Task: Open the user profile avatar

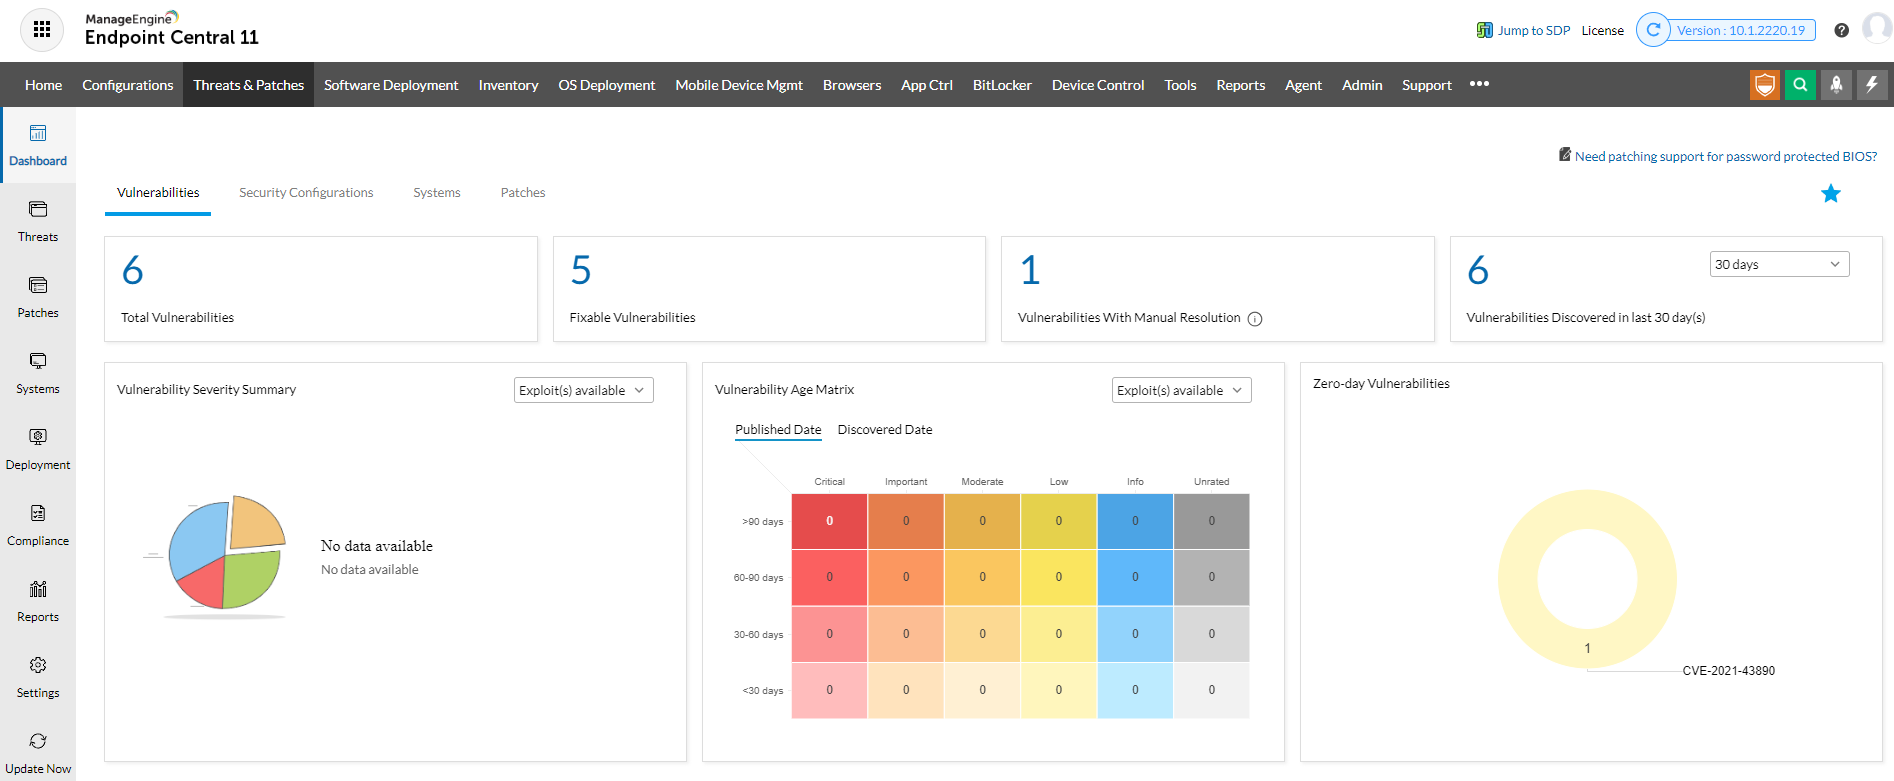Action: coord(1877,29)
